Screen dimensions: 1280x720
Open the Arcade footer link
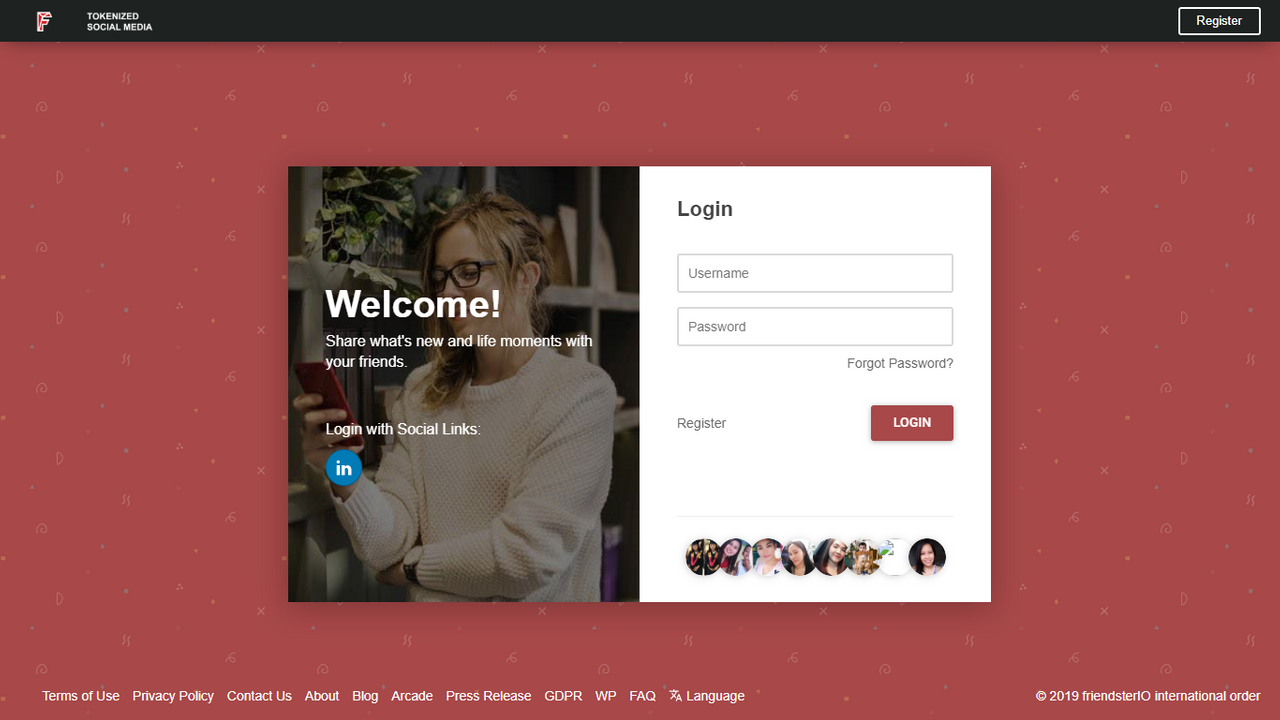click(x=412, y=696)
